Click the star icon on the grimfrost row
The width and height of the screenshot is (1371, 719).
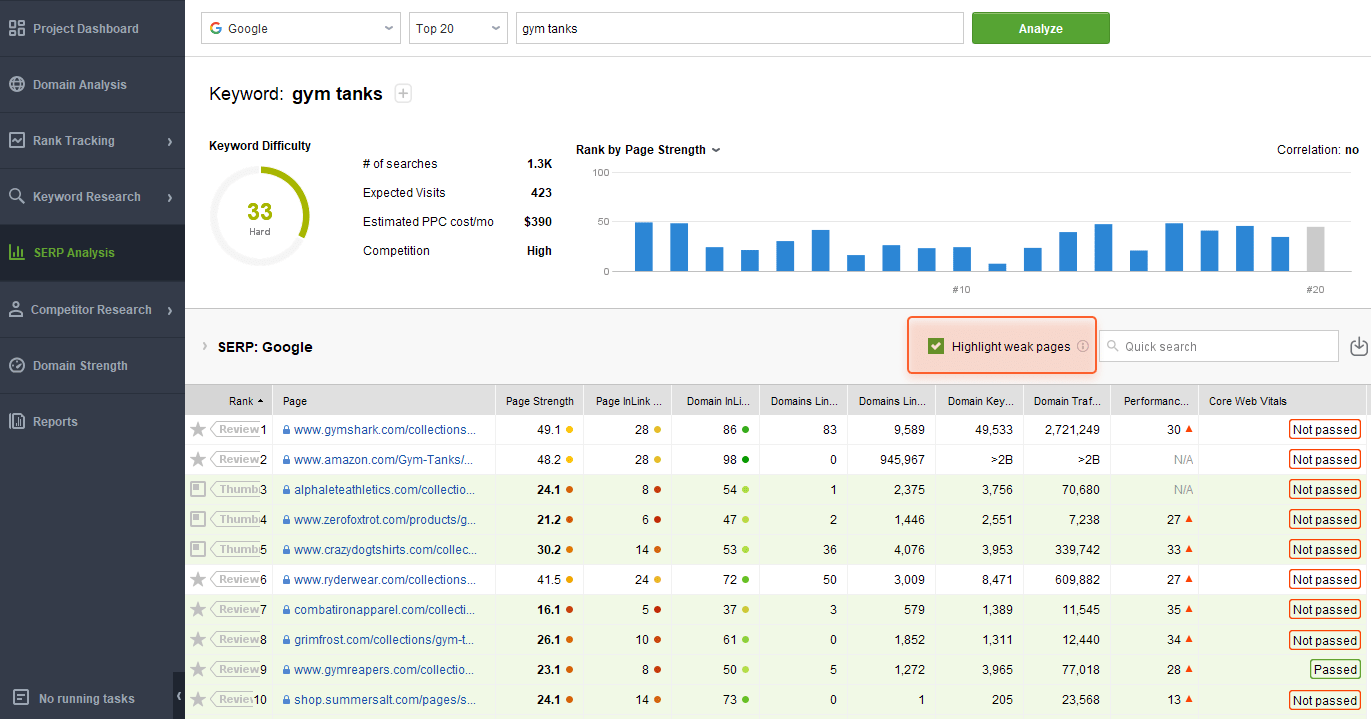click(198, 639)
